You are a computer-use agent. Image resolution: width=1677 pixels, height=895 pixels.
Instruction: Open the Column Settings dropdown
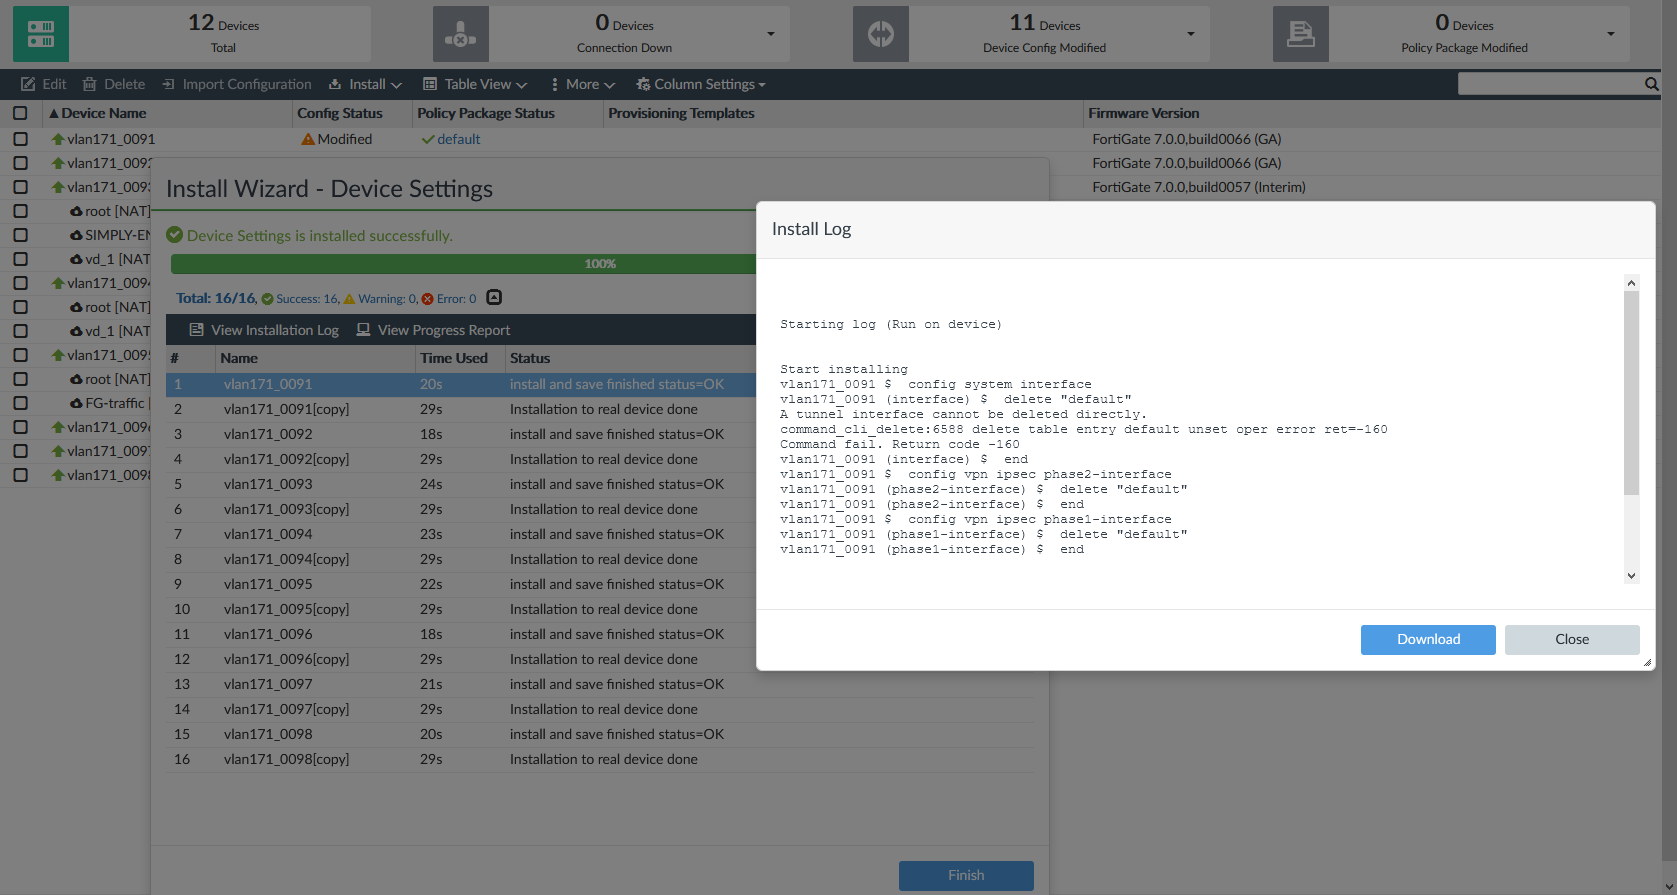[x=701, y=84]
